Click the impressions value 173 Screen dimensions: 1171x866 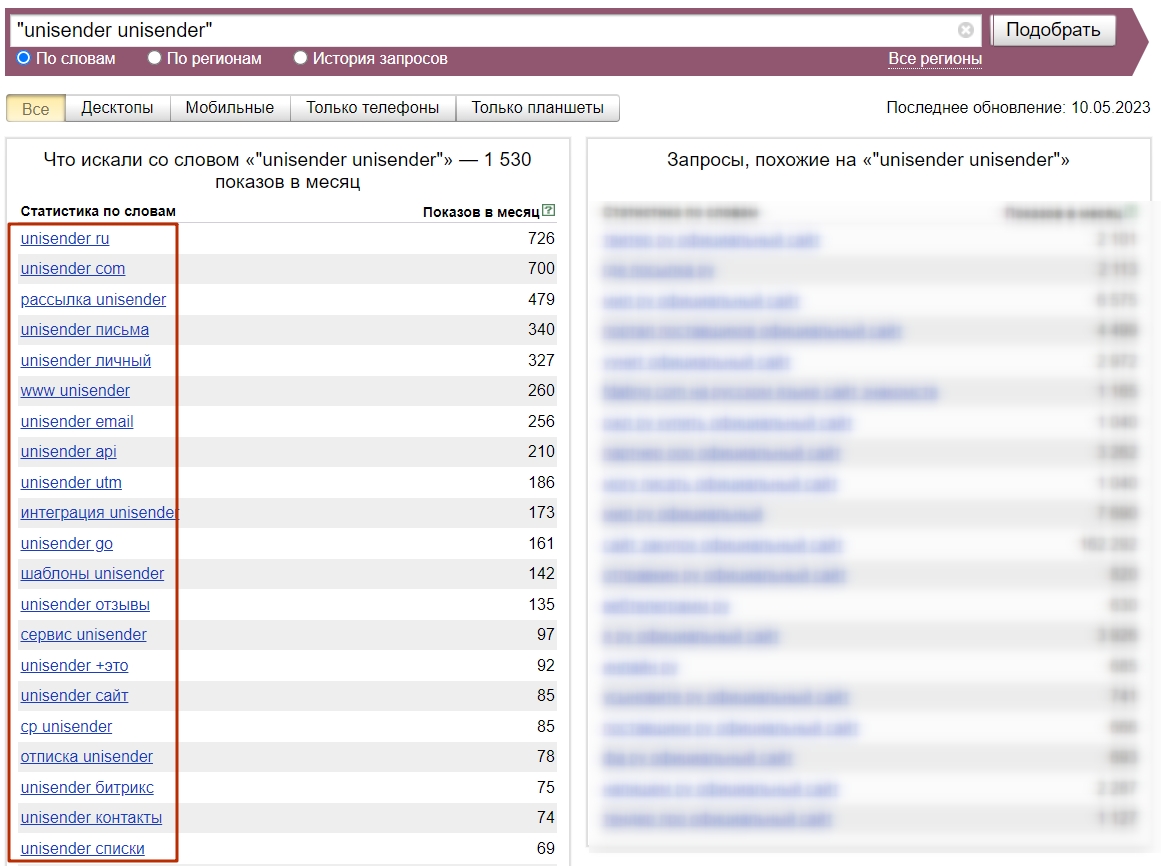click(541, 513)
